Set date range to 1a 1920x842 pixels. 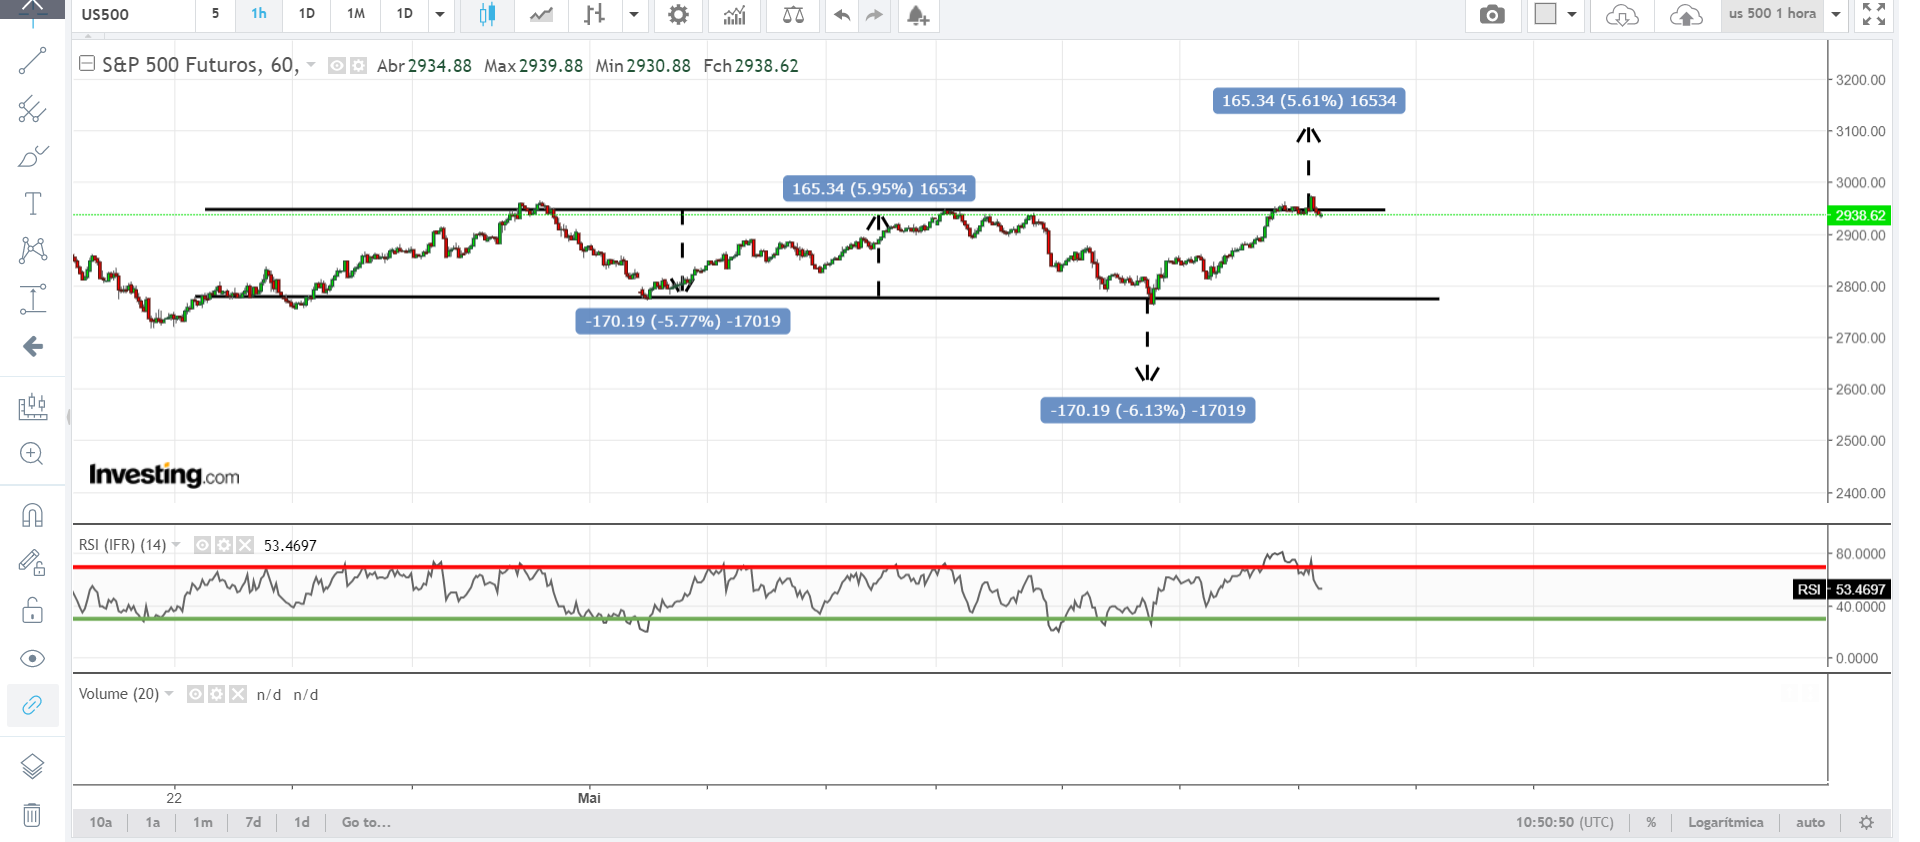coord(153,823)
